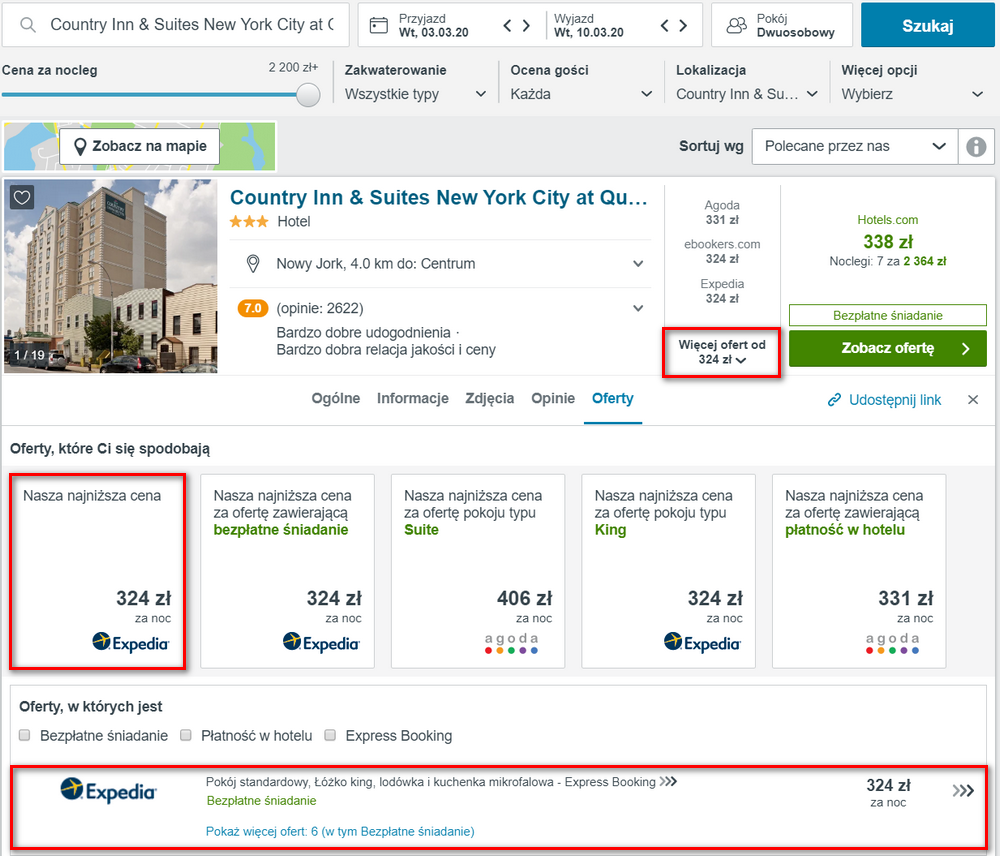
Task: Open the Zakwaterowanie dropdown
Action: (415, 94)
